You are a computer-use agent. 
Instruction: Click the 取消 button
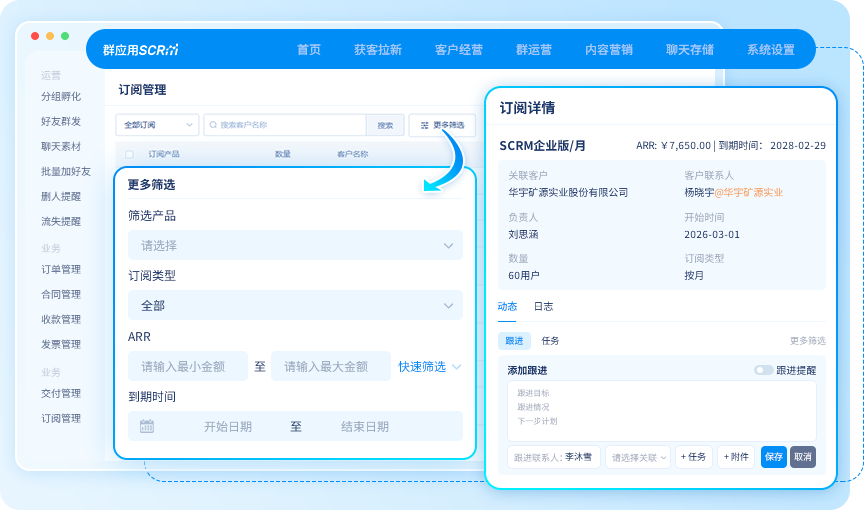tap(803, 457)
